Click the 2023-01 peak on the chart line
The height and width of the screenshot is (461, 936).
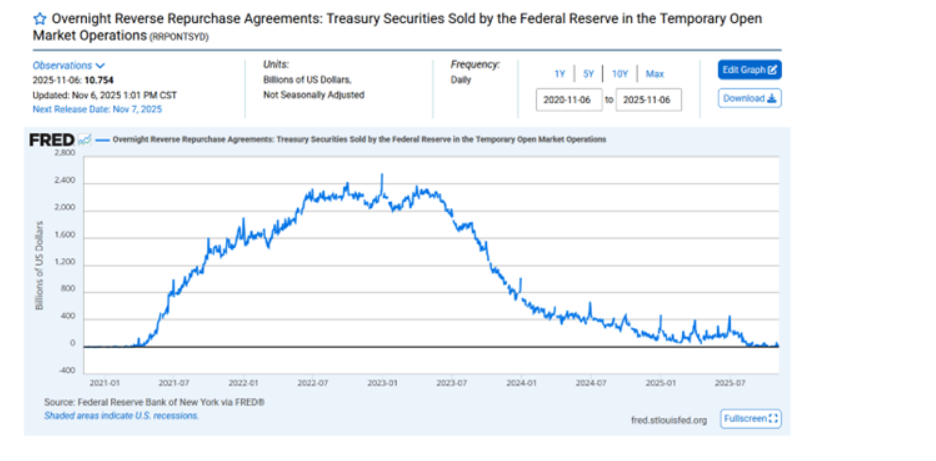coord(382,176)
